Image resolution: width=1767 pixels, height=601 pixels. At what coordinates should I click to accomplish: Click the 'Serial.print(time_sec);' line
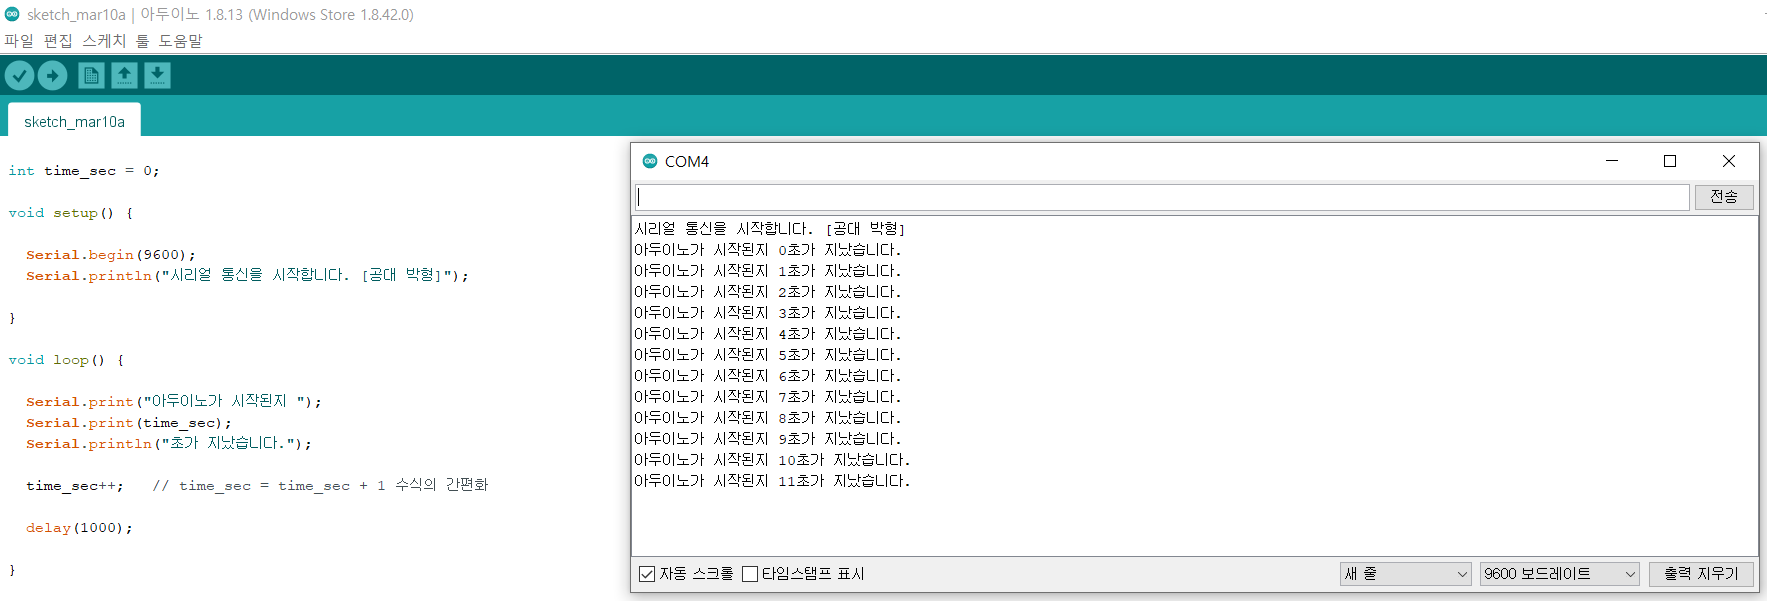(129, 423)
